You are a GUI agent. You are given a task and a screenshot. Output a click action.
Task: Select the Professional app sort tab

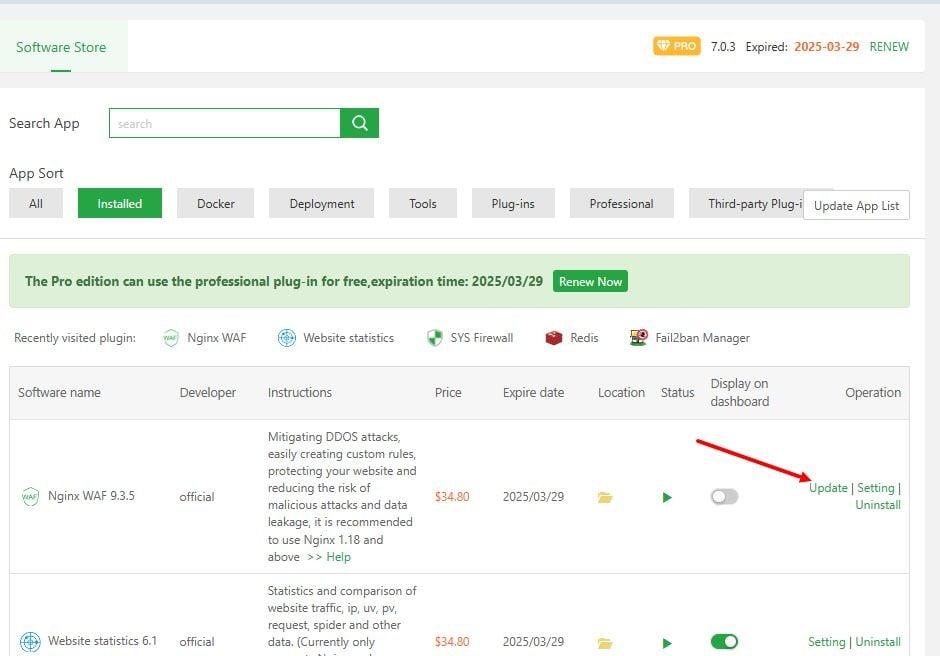tap(622, 203)
